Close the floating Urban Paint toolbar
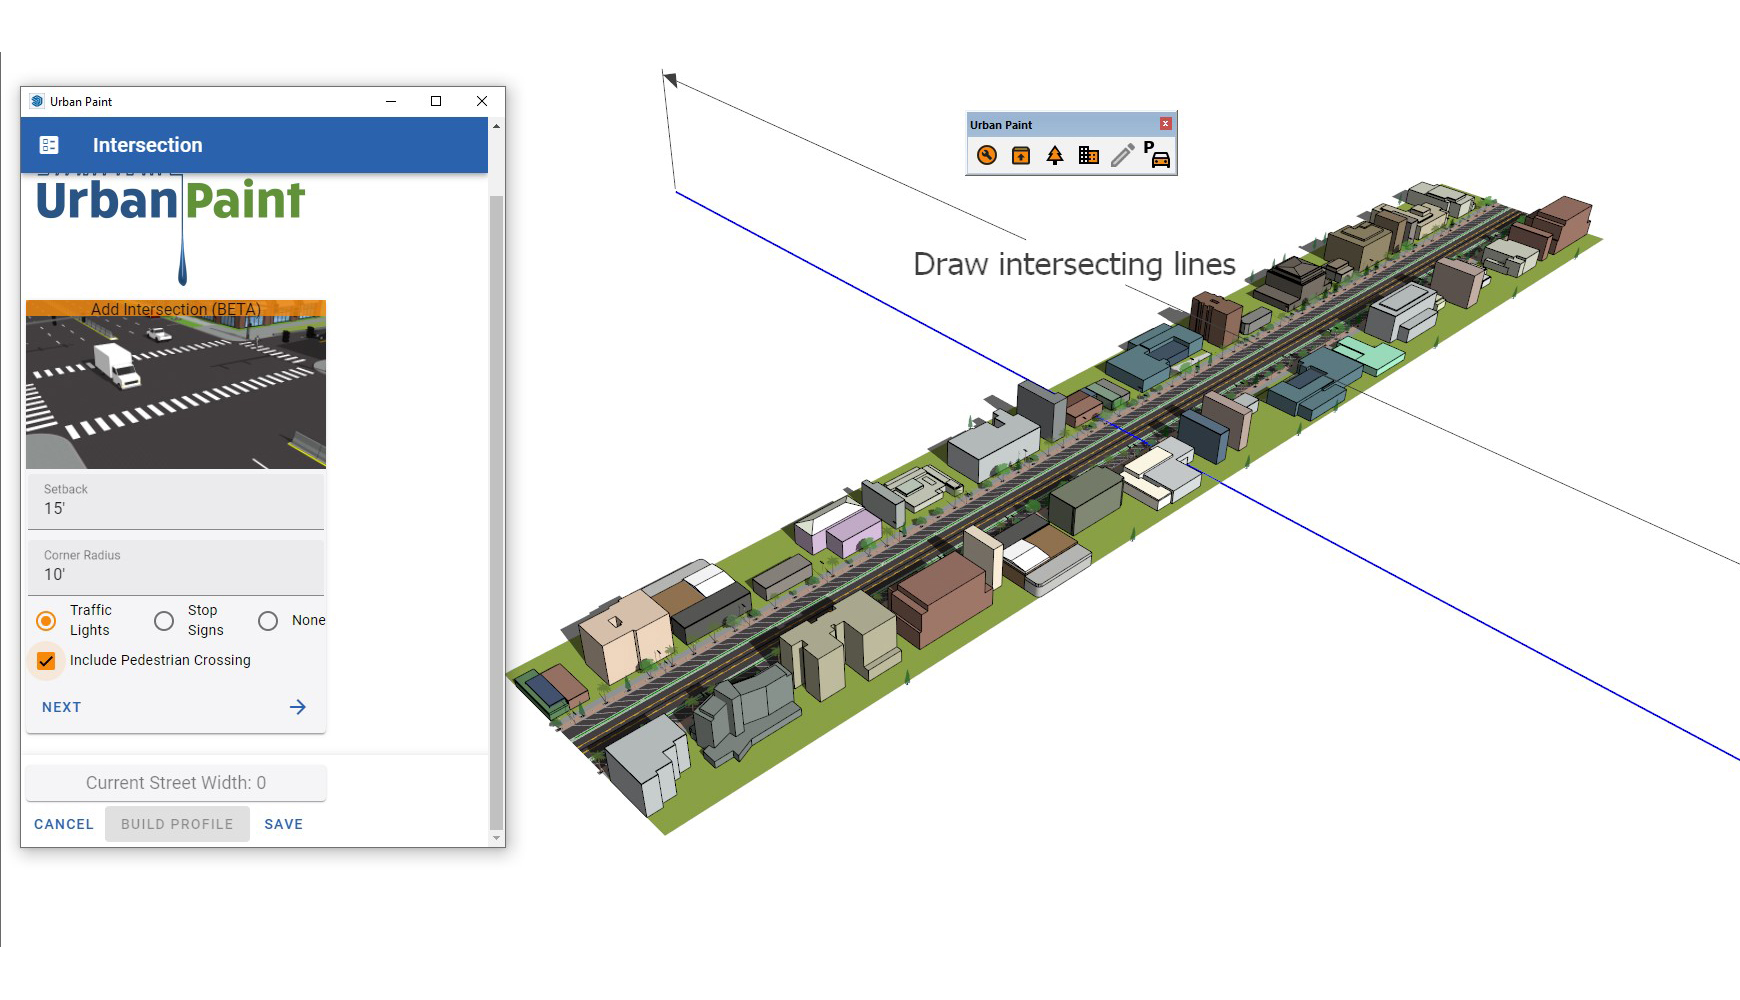 (1165, 124)
